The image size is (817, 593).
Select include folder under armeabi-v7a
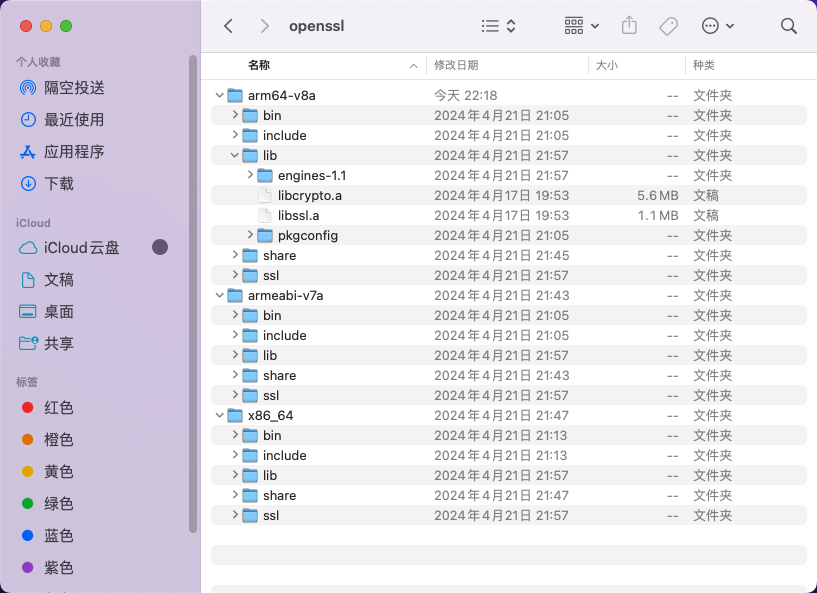pyautogui.click(x=509, y=335)
